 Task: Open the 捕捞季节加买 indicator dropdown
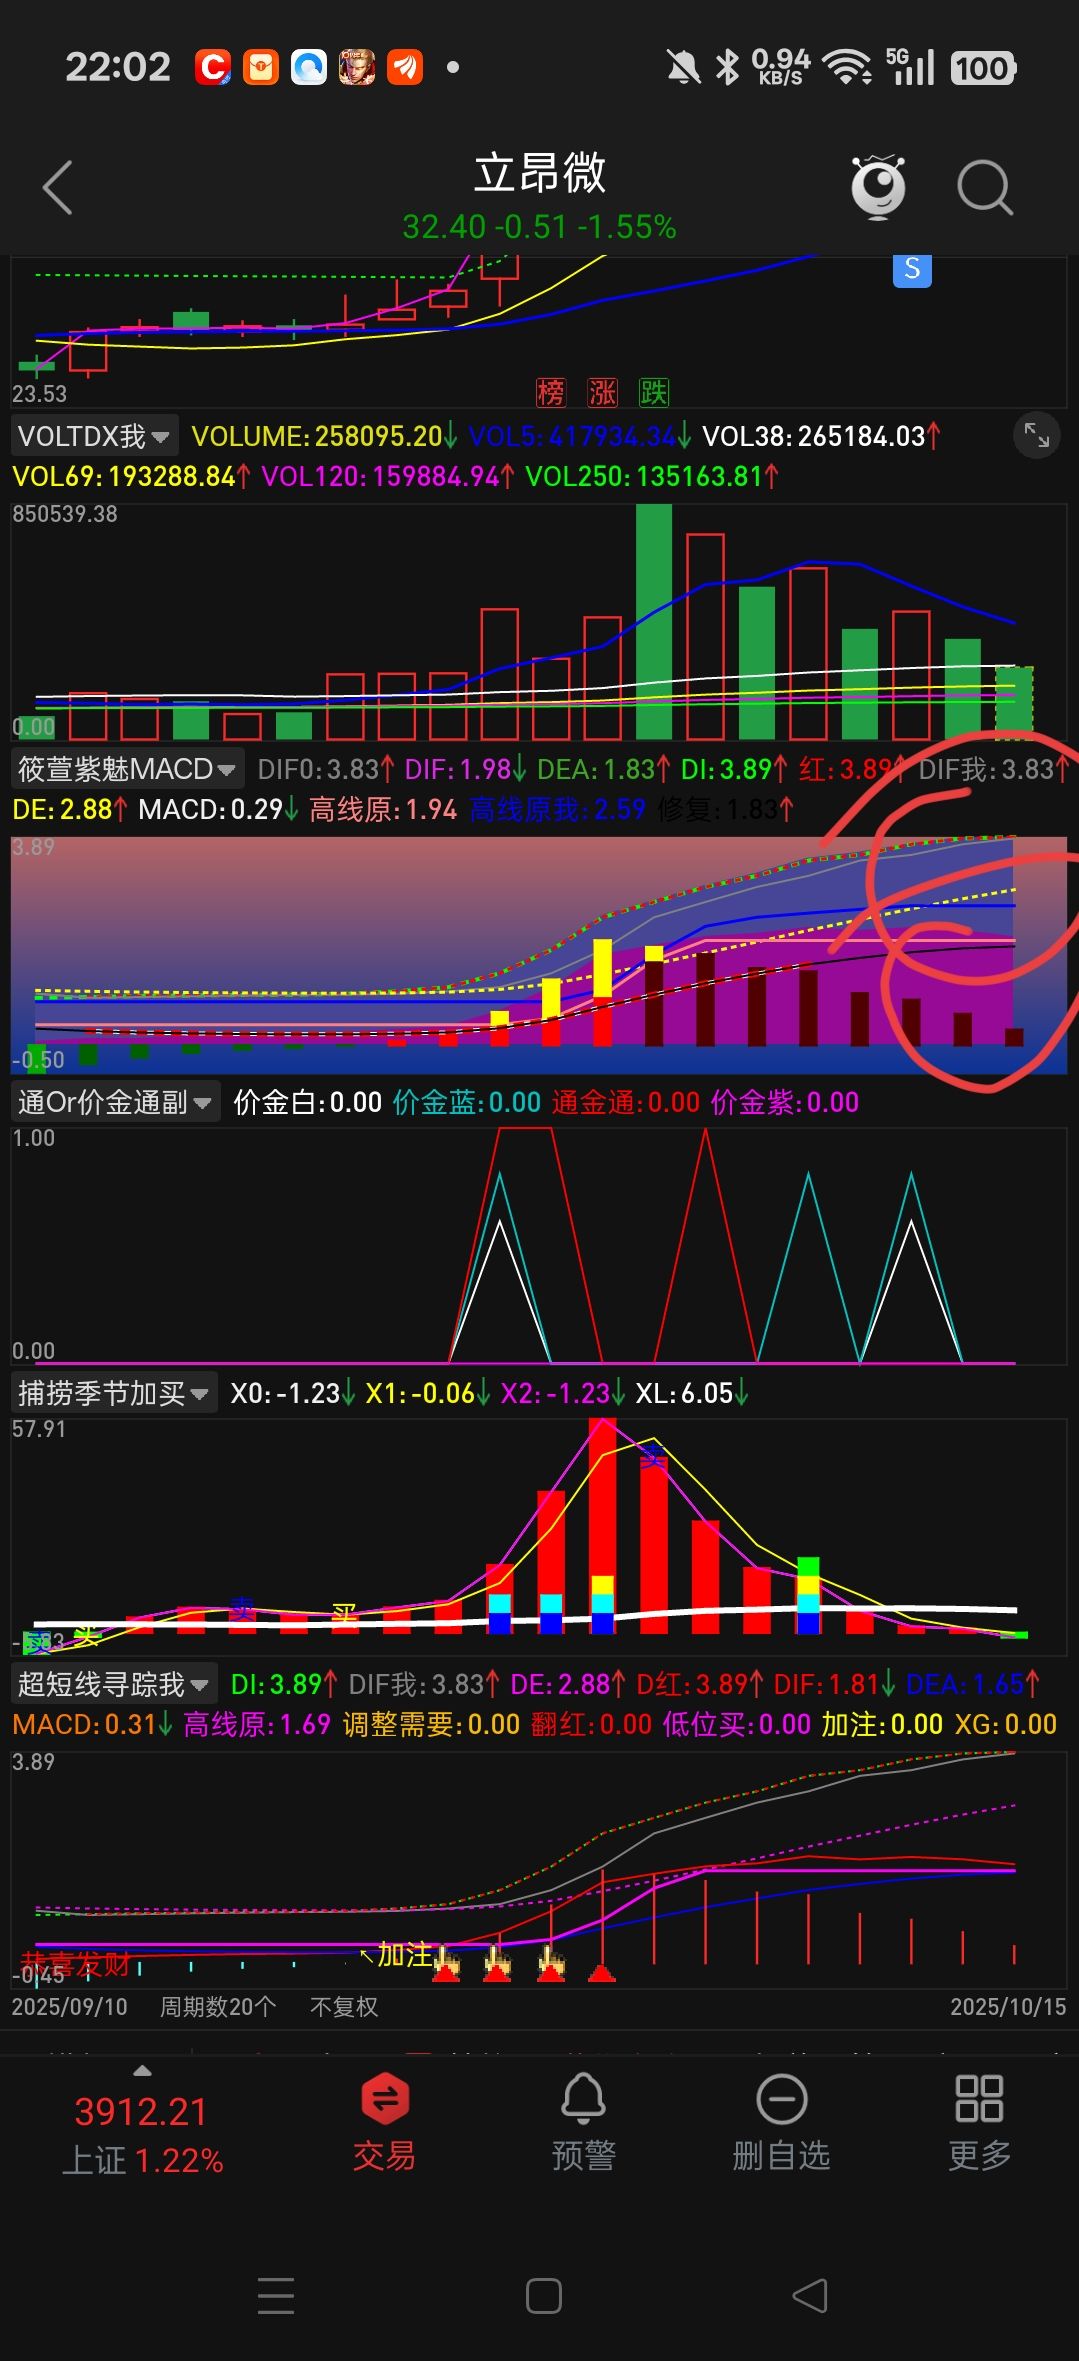114,1393
